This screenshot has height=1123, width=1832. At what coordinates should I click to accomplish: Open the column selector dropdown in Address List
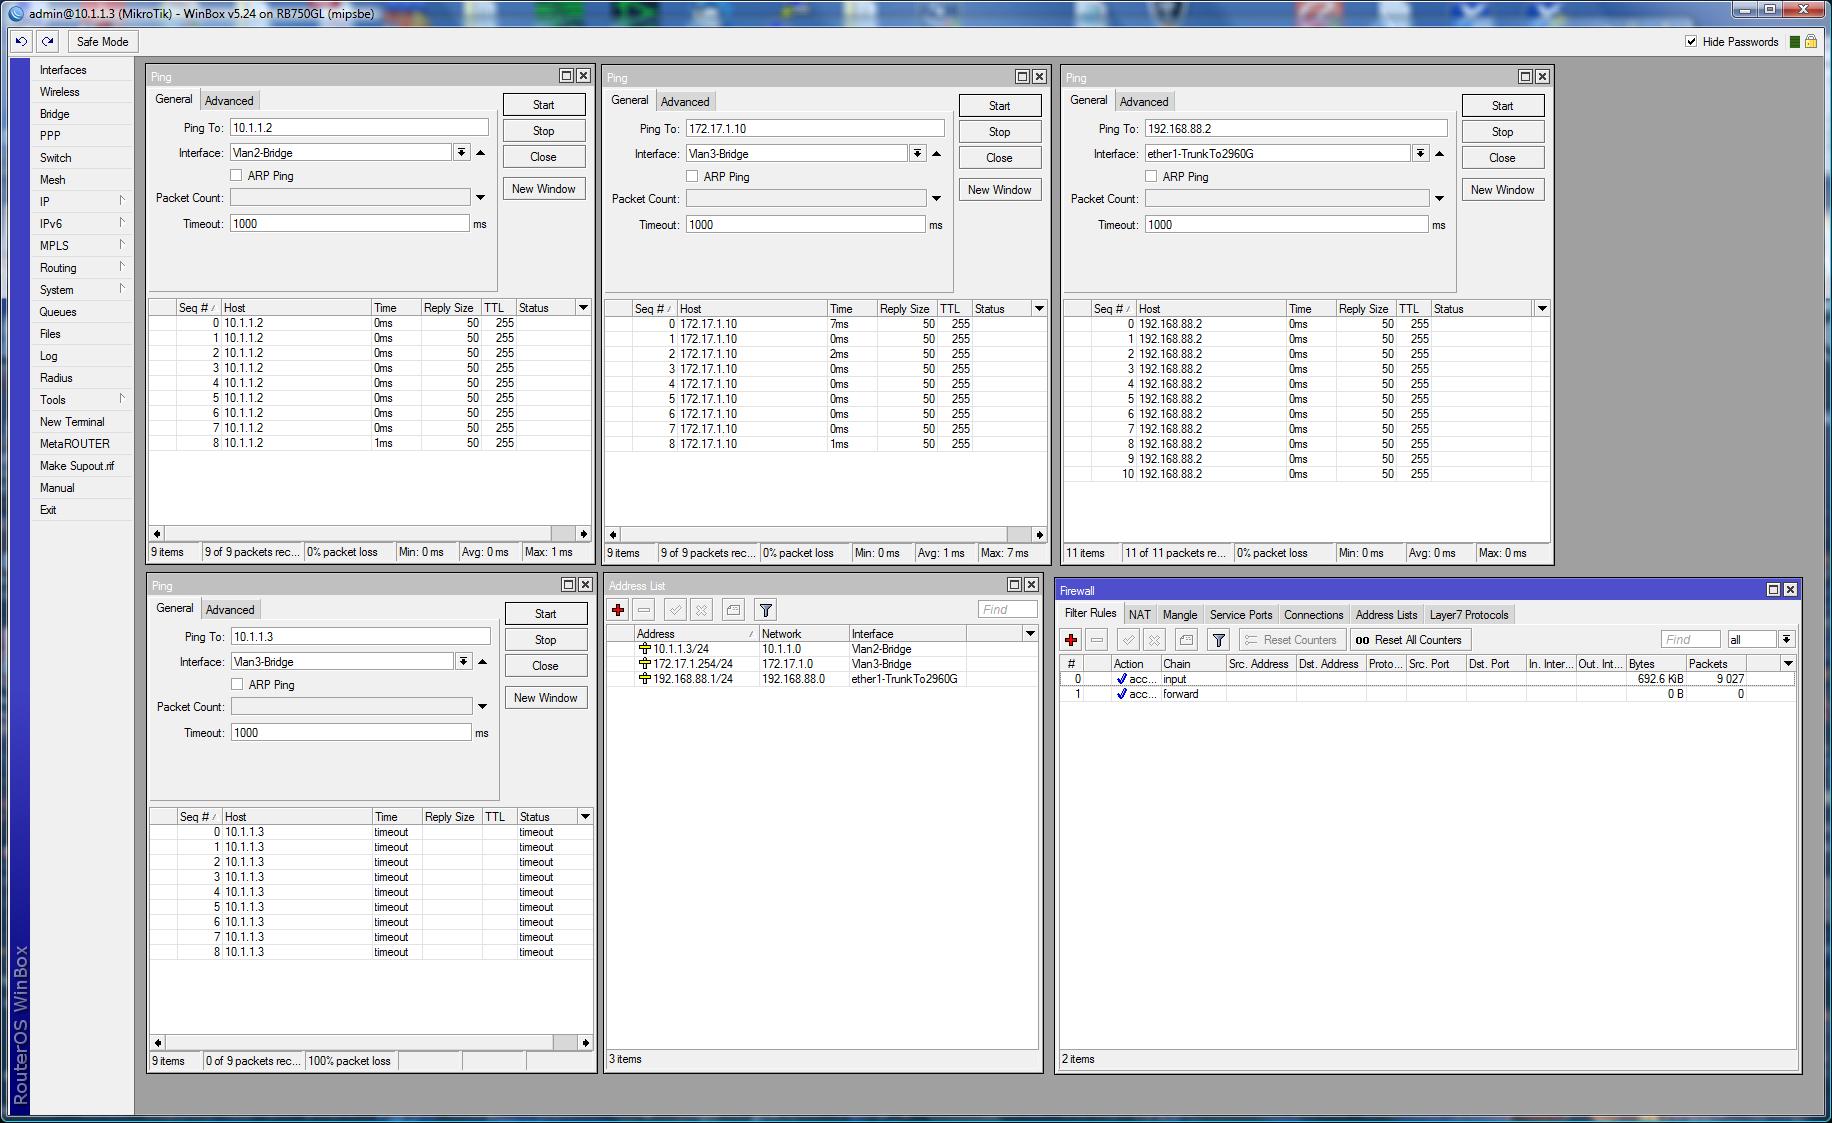[x=1030, y=633]
